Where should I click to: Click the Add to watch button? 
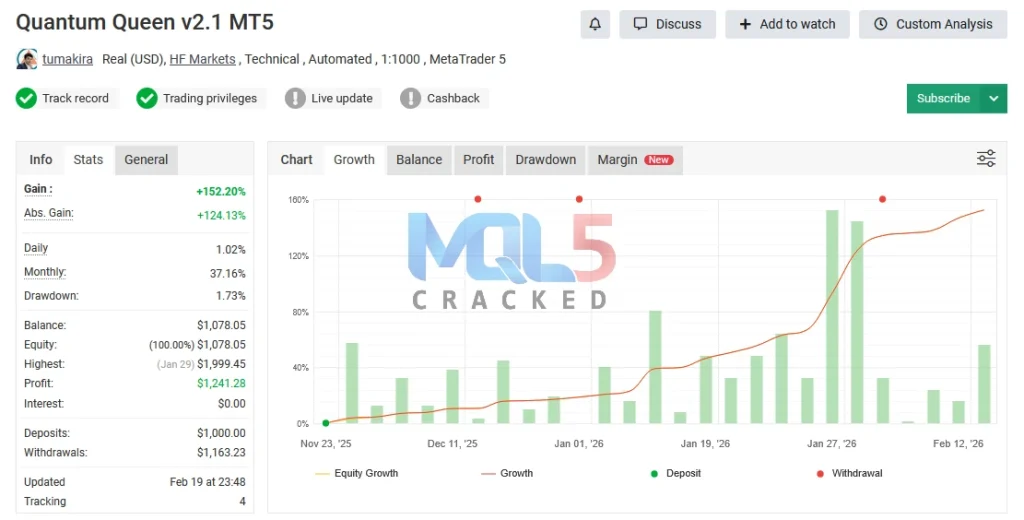click(x=787, y=24)
